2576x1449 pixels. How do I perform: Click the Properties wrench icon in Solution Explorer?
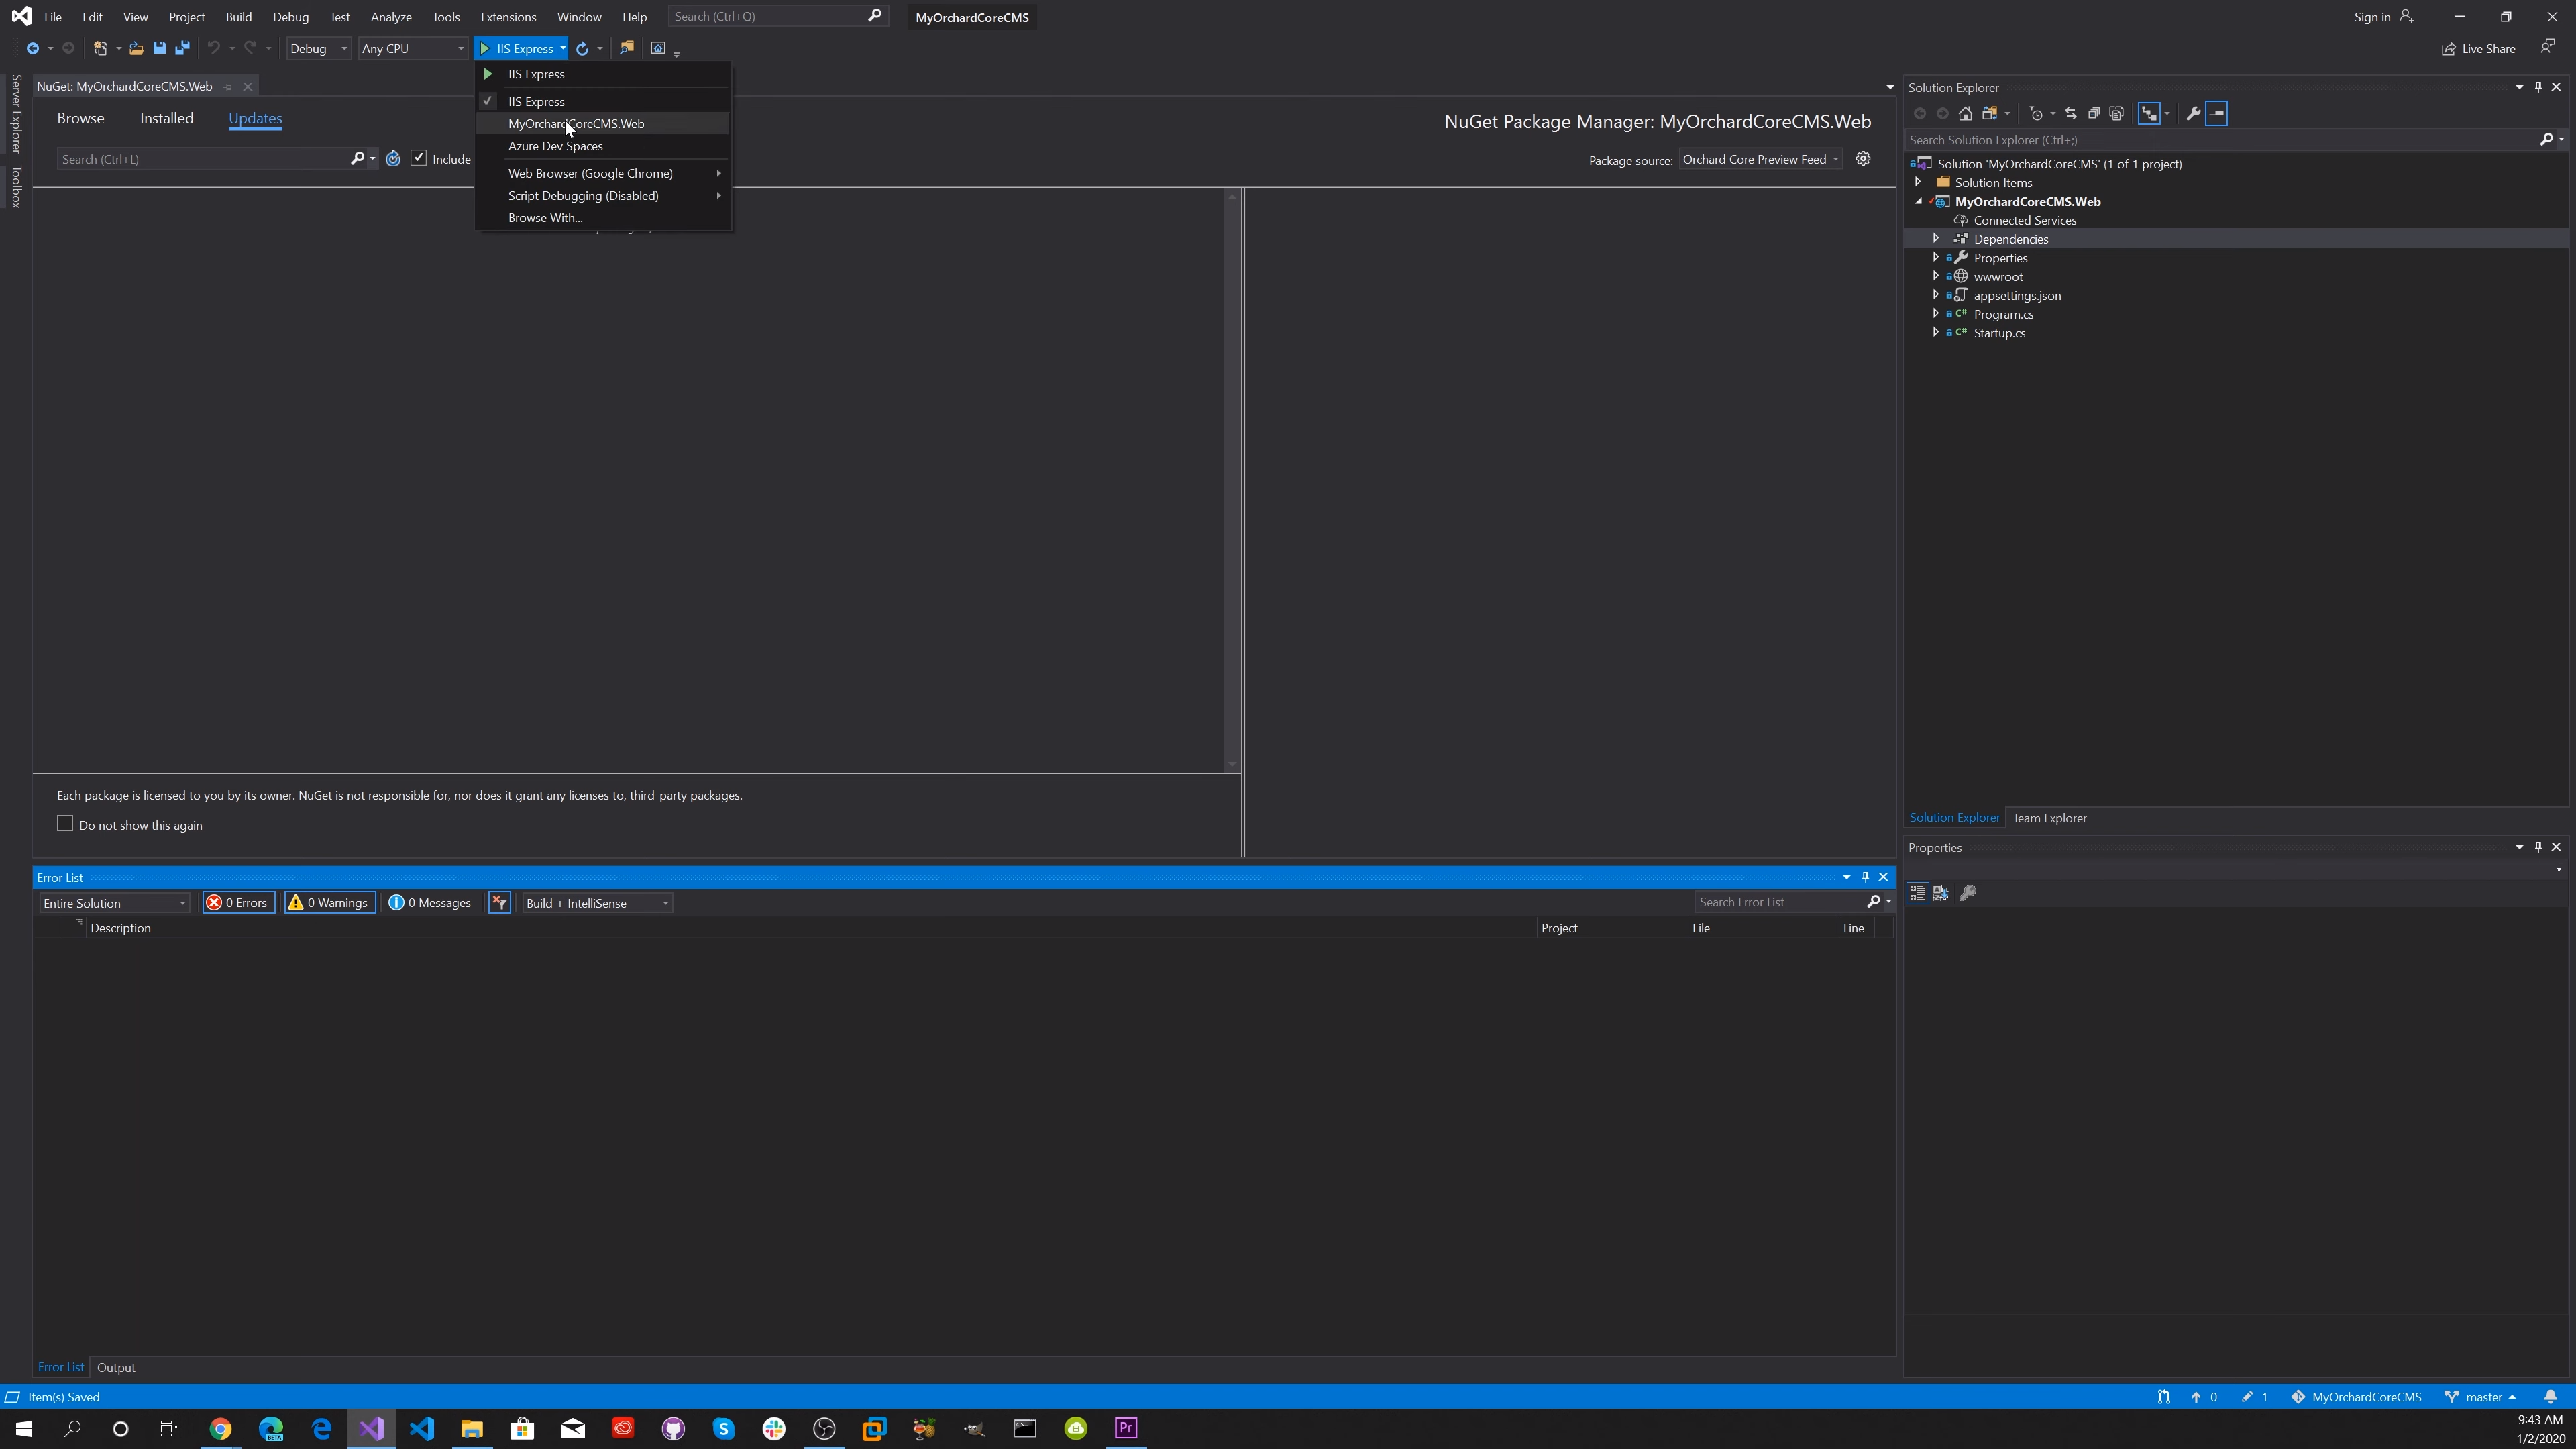2193,114
